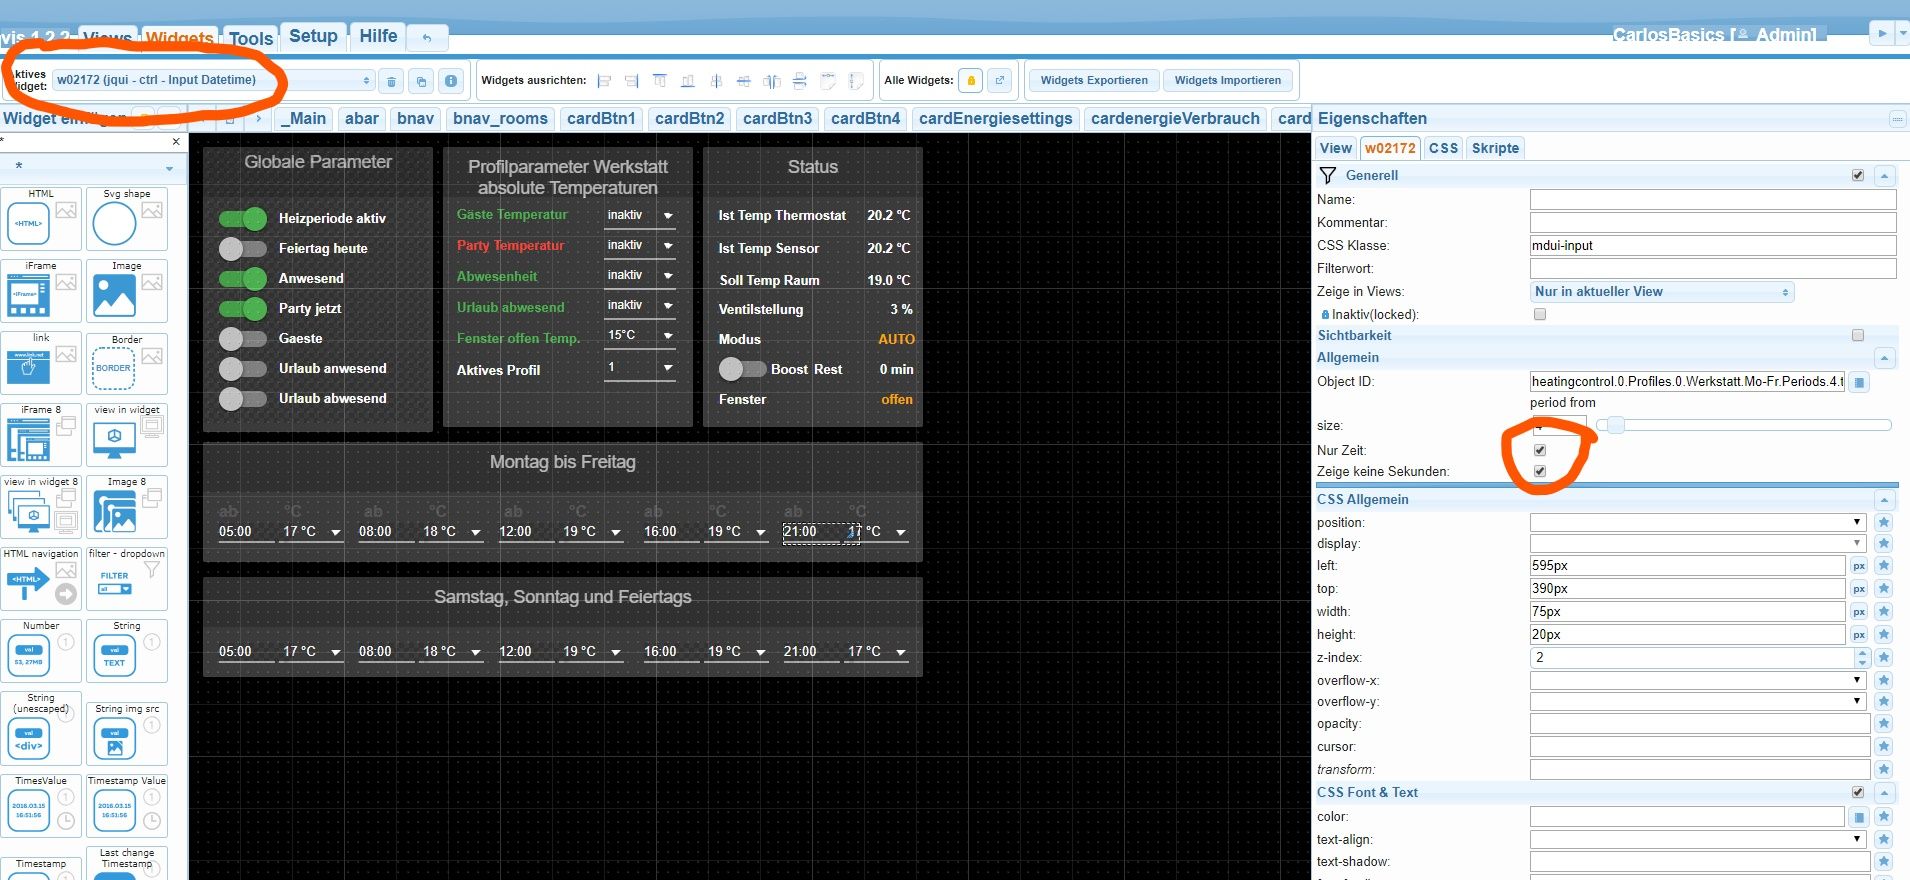Click the Eigenschaften panel menu icon
Screen dimensions: 1910x880
point(1896,119)
